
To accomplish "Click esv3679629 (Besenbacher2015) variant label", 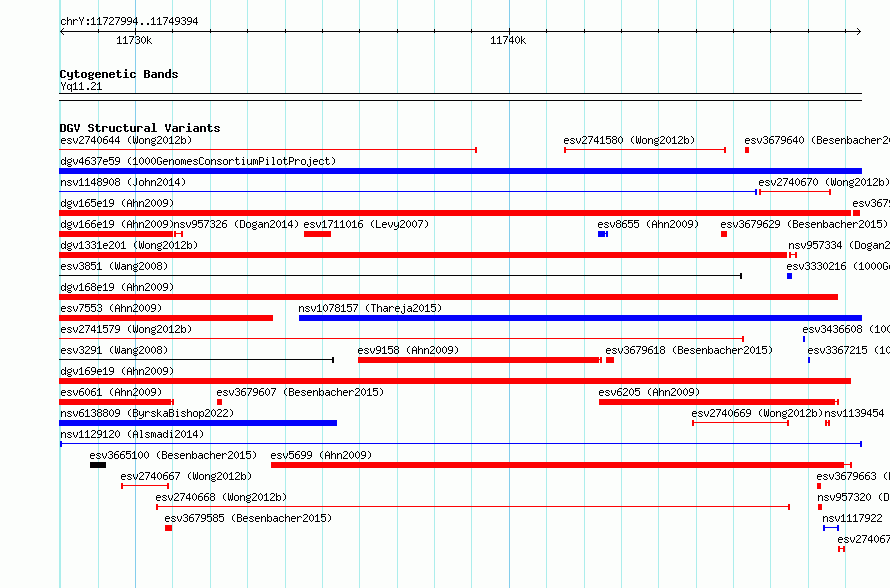I will [804, 224].
